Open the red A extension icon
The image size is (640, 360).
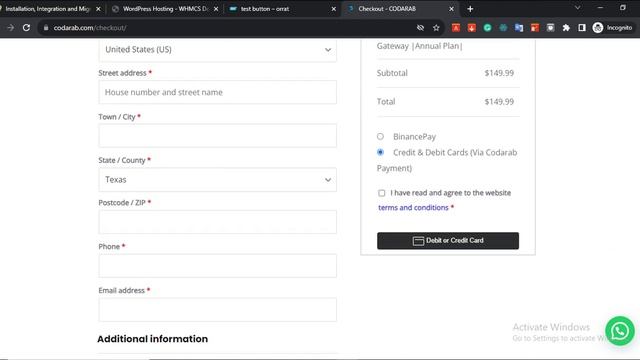click(456, 28)
